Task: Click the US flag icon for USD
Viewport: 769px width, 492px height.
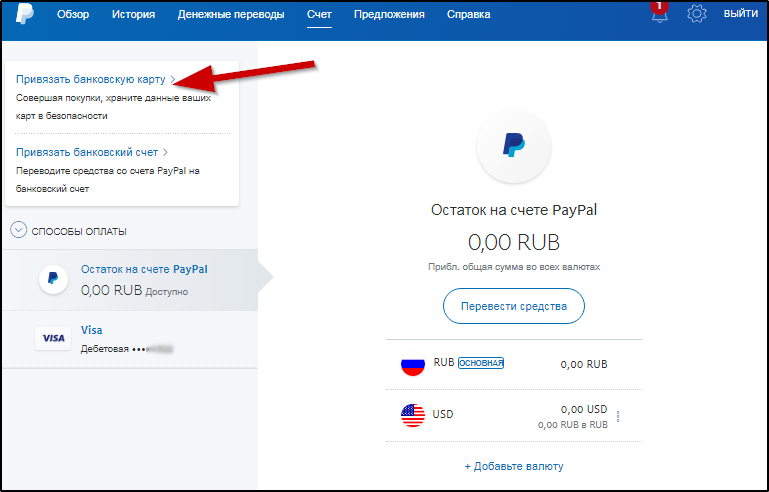Action: (412, 415)
